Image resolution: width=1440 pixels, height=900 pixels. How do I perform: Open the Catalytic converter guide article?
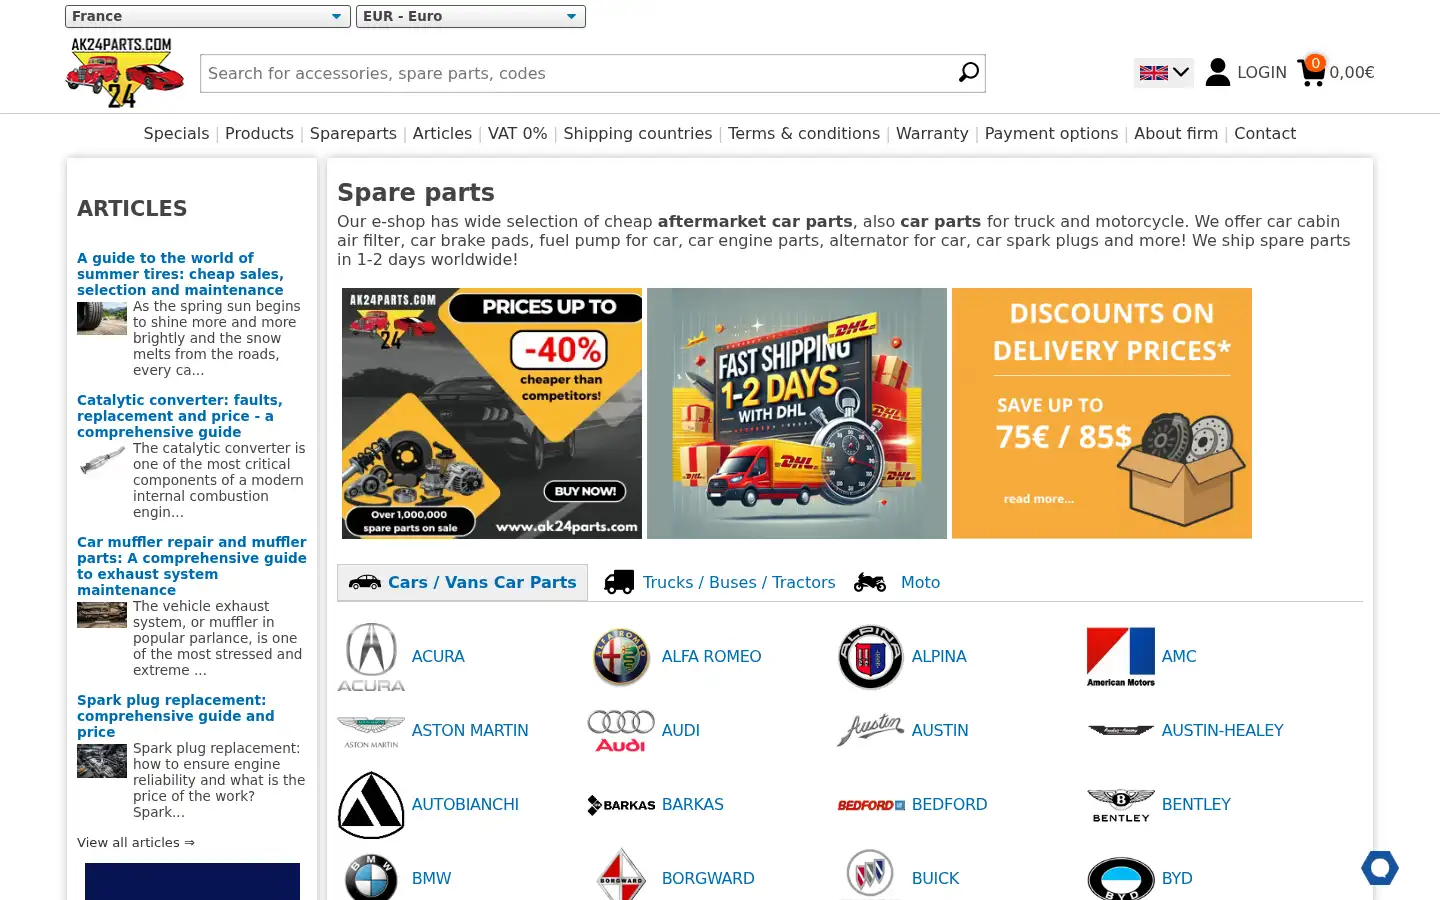[x=180, y=416]
